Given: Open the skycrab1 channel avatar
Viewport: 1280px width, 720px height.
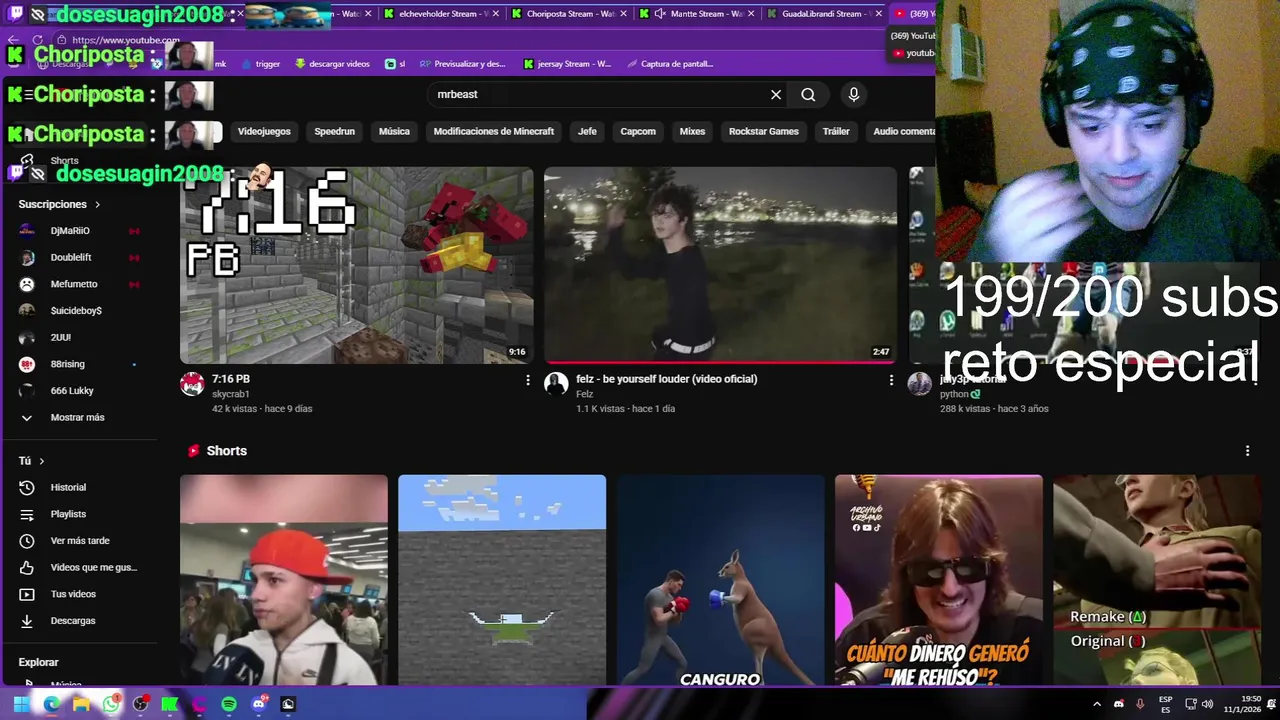Looking at the screenshot, I should point(192,384).
